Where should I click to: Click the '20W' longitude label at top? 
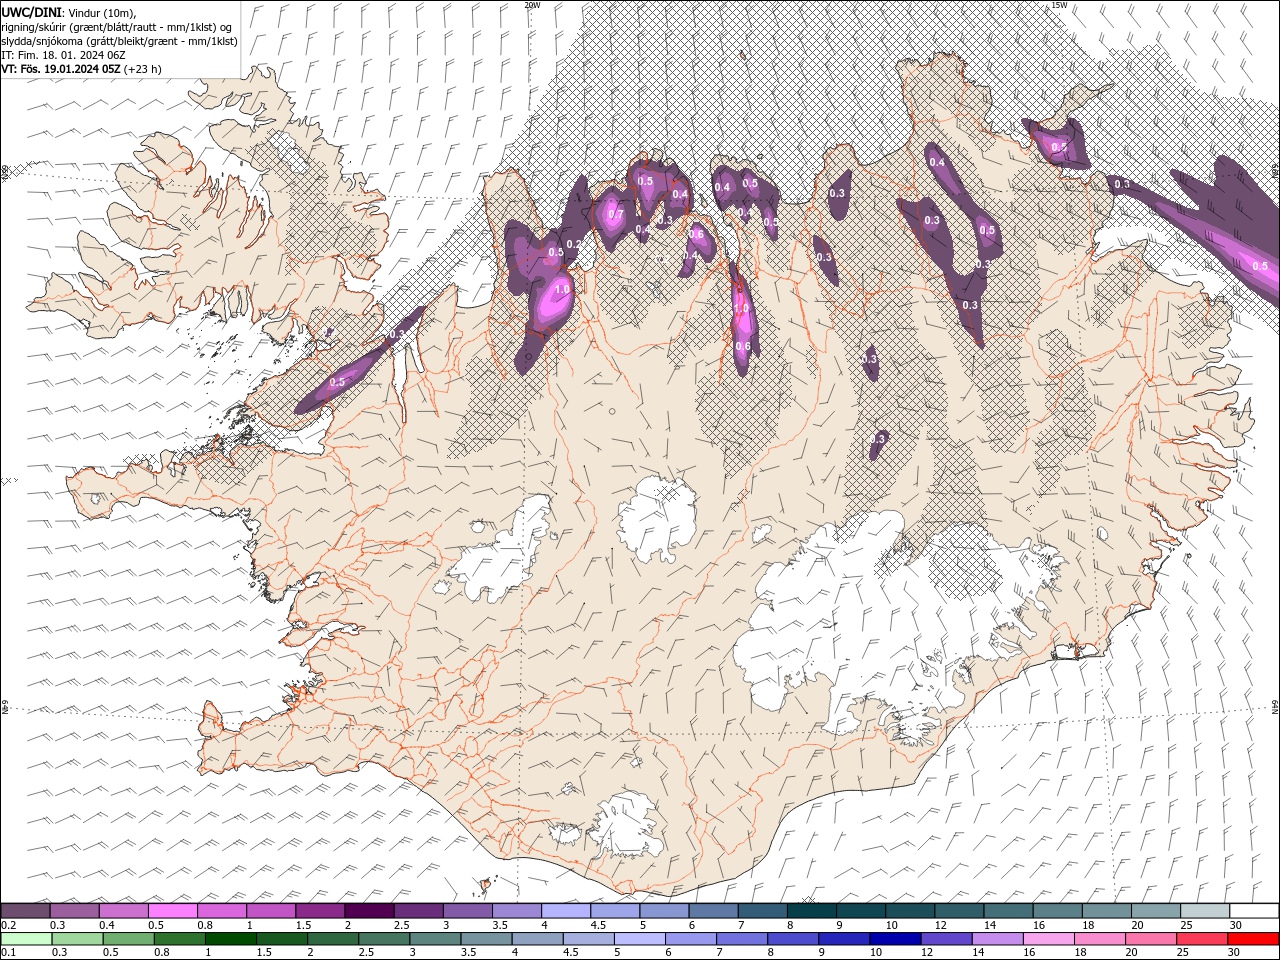(532, 5)
